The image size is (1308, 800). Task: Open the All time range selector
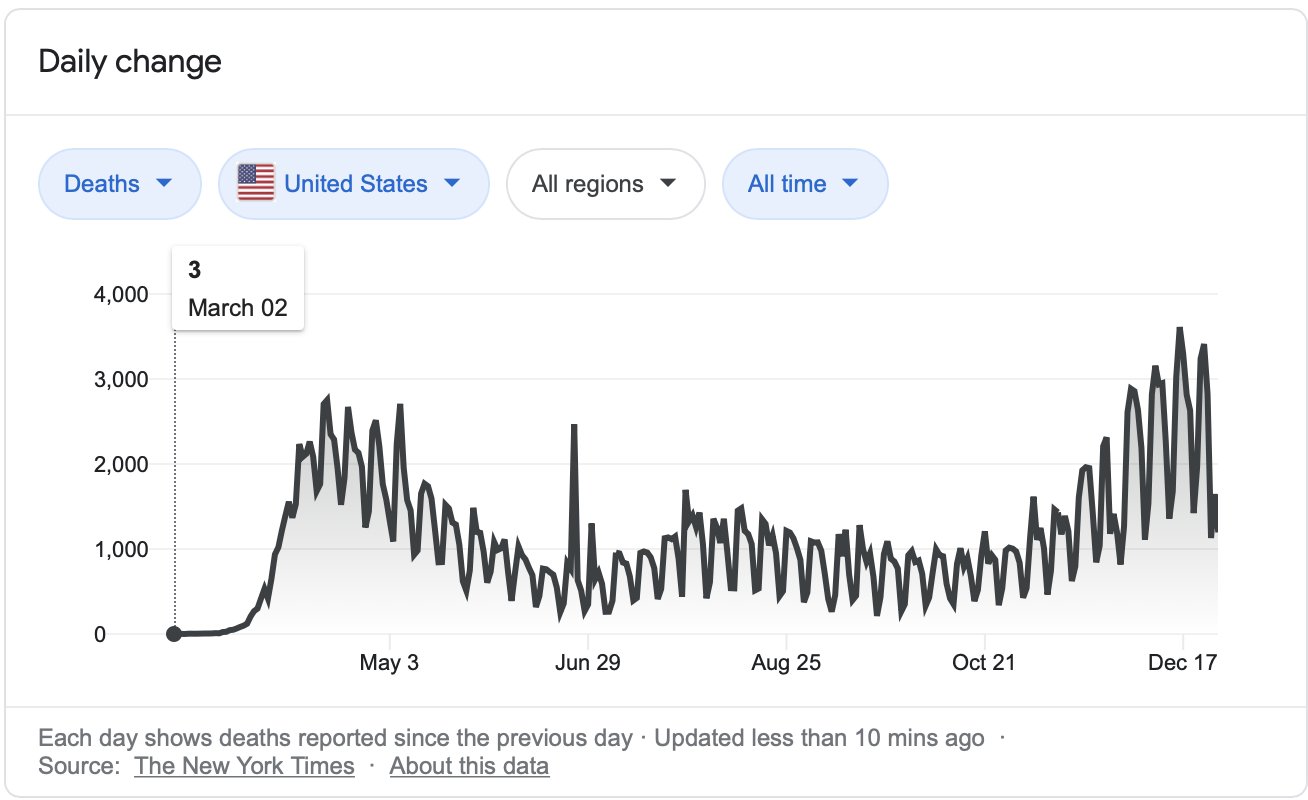[804, 184]
